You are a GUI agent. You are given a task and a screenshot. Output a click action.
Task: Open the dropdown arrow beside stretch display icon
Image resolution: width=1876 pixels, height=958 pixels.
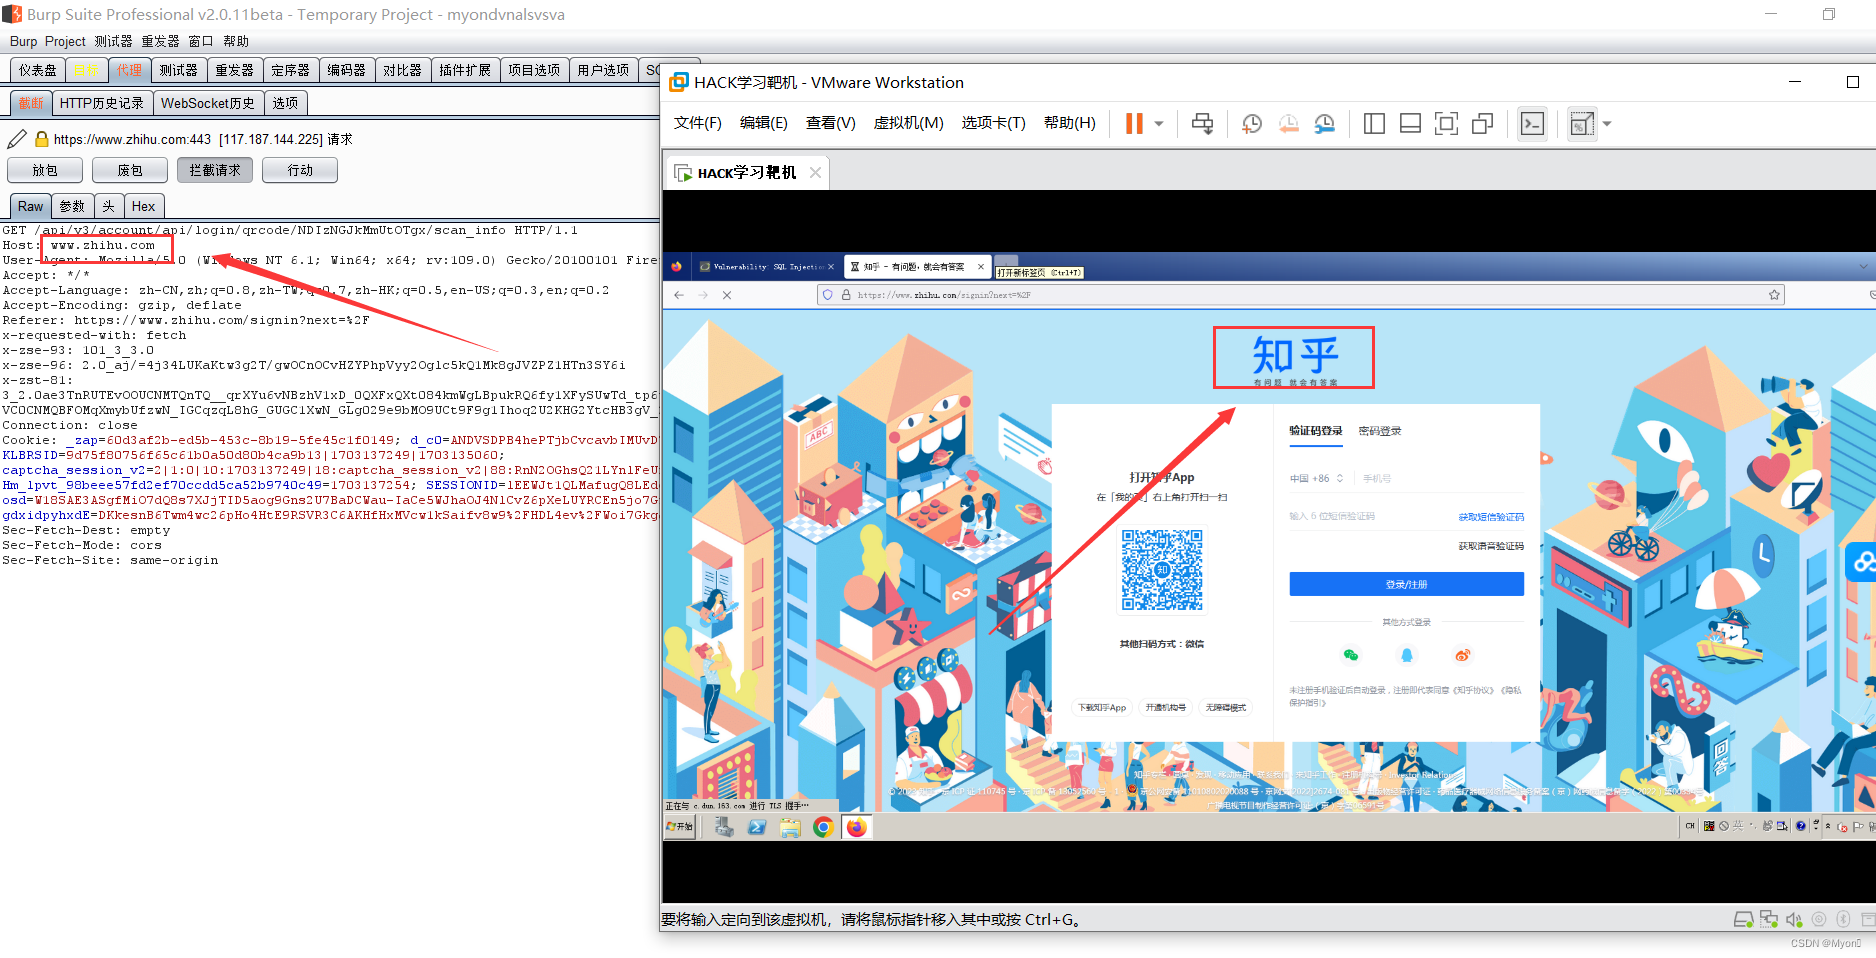click(x=1607, y=124)
